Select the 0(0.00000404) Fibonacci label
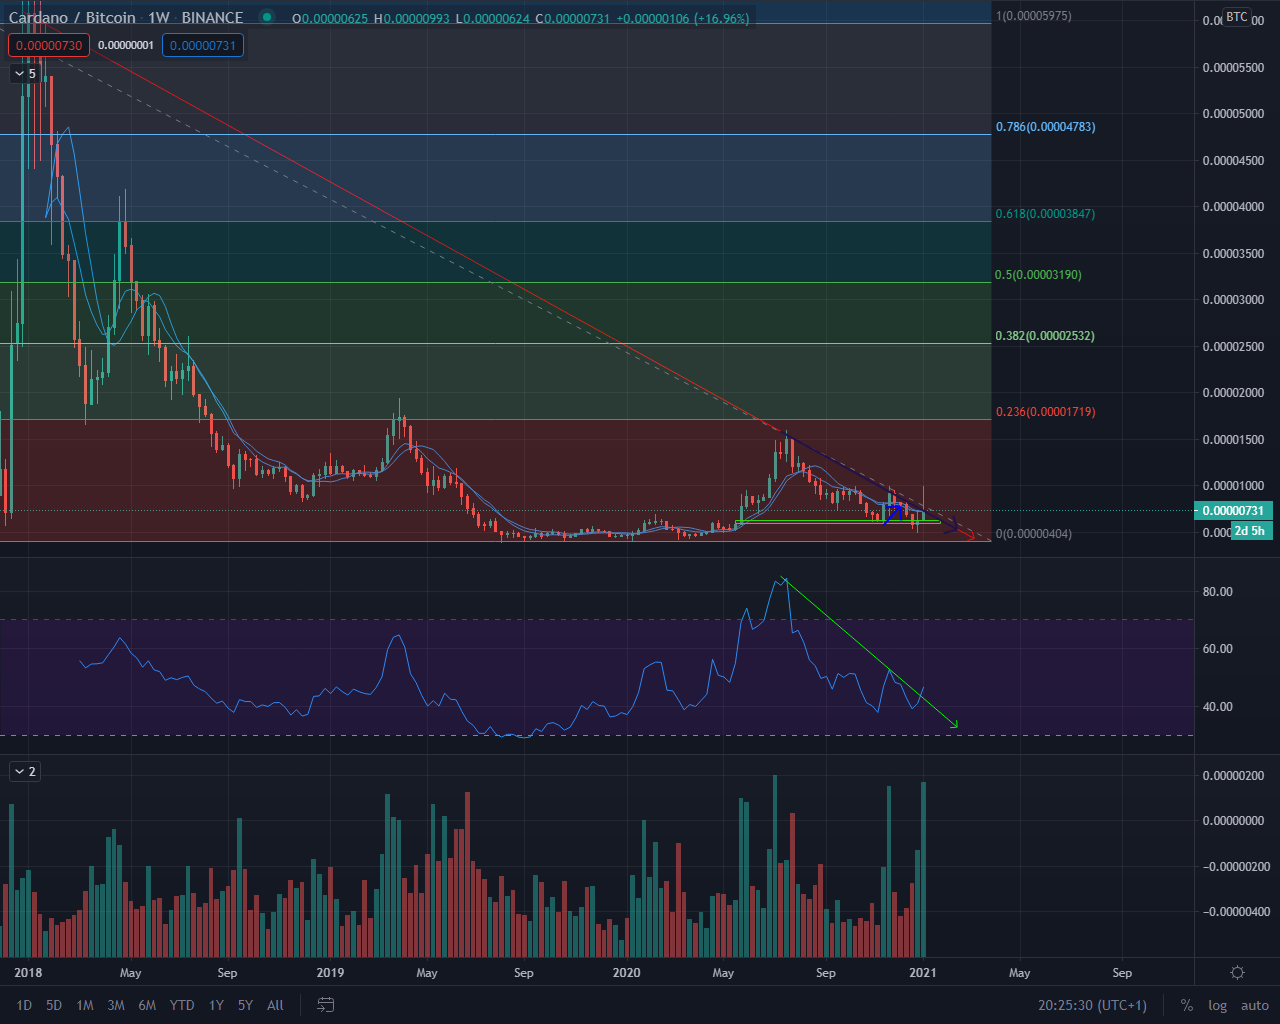The height and width of the screenshot is (1024, 1280). tap(1033, 534)
